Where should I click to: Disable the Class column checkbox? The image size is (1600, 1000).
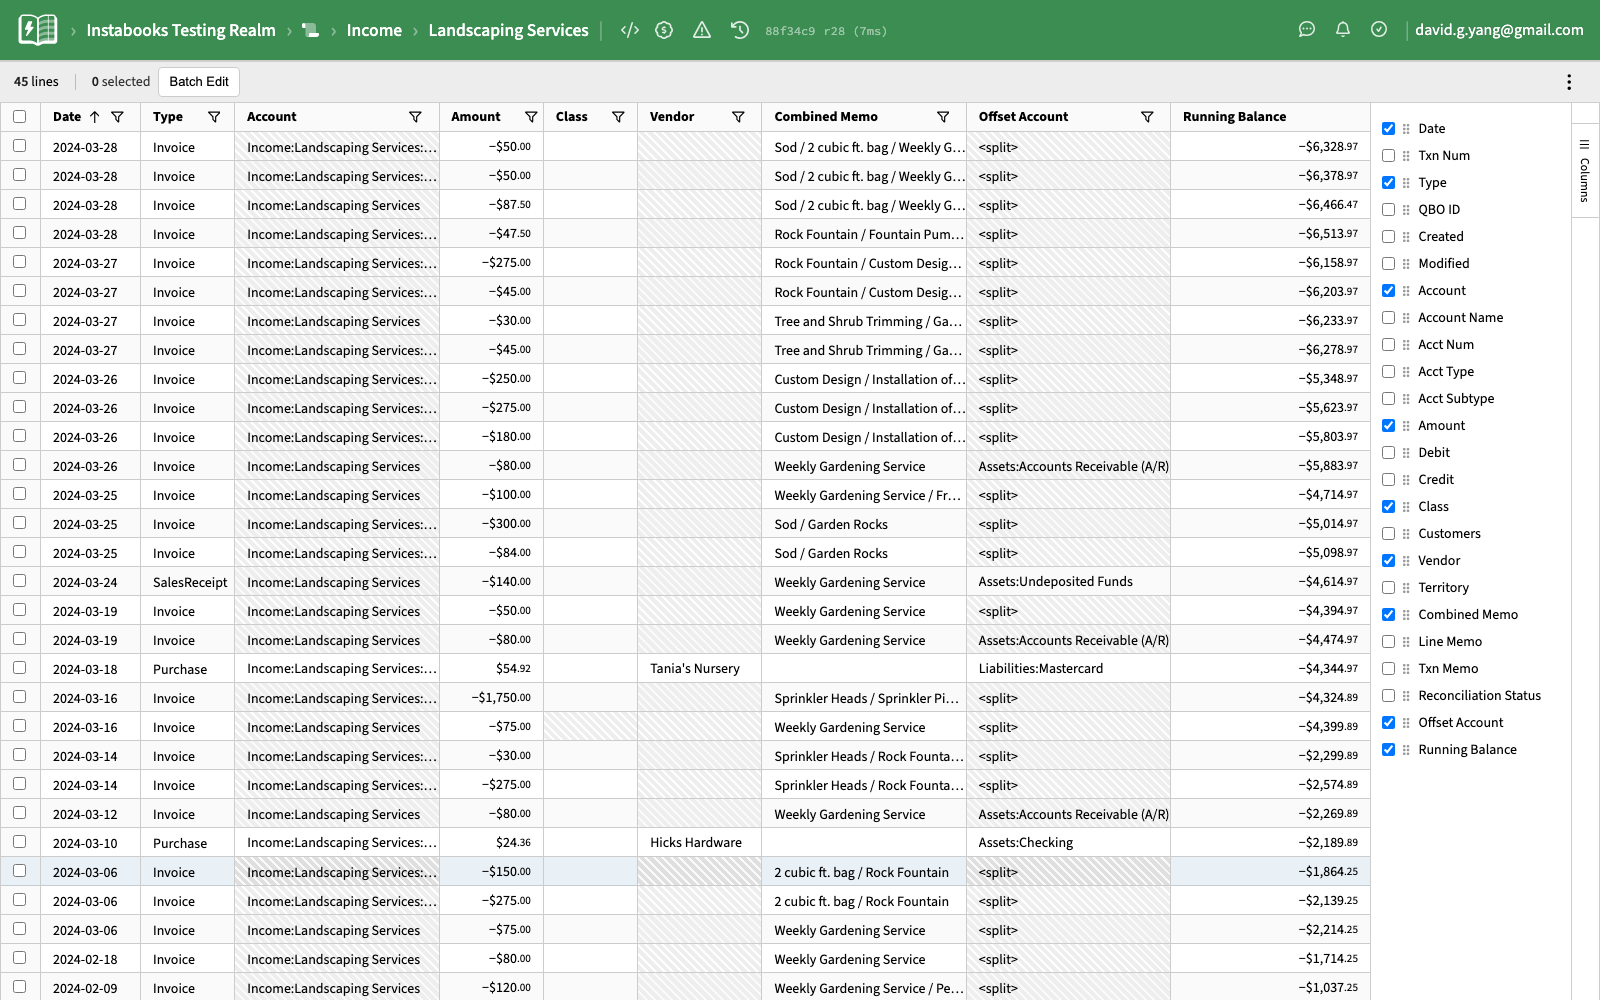pos(1388,507)
